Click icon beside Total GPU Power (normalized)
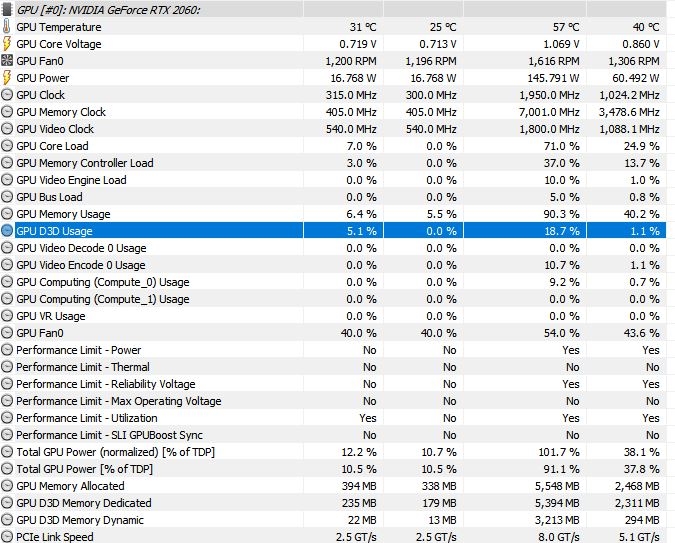 [x=7, y=452]
